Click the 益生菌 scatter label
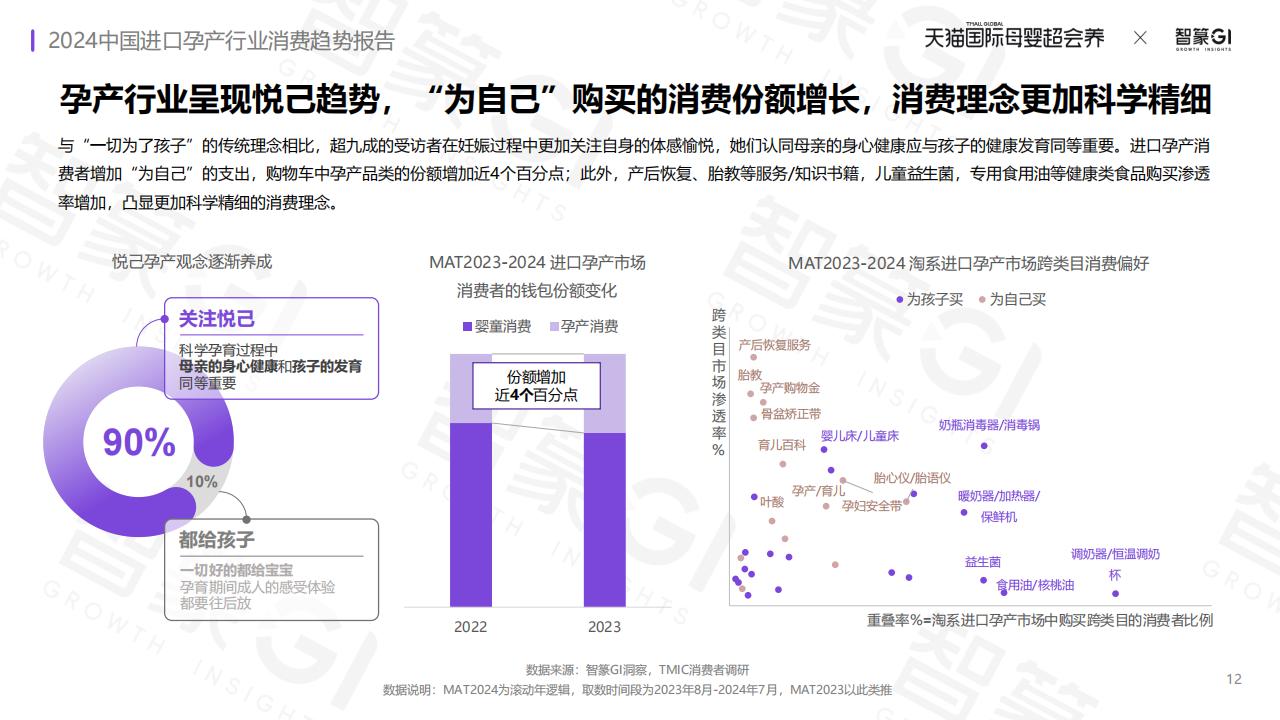 [983, 562]
